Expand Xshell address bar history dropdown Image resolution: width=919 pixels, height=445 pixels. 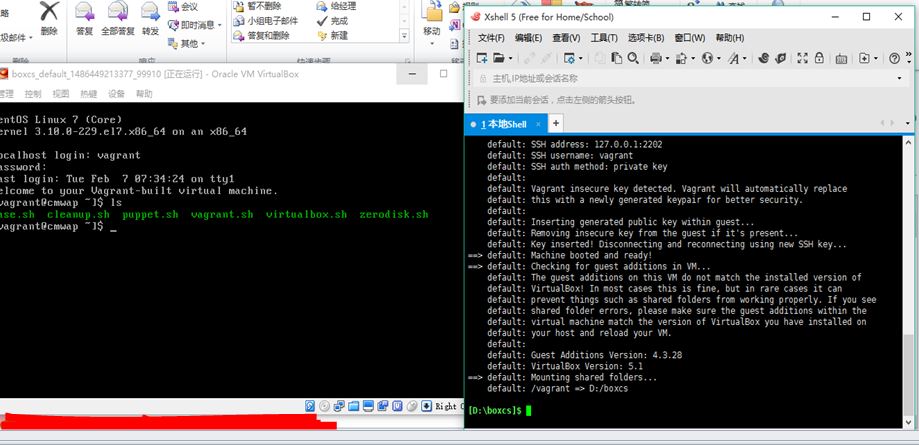click(x=900, y=79)
